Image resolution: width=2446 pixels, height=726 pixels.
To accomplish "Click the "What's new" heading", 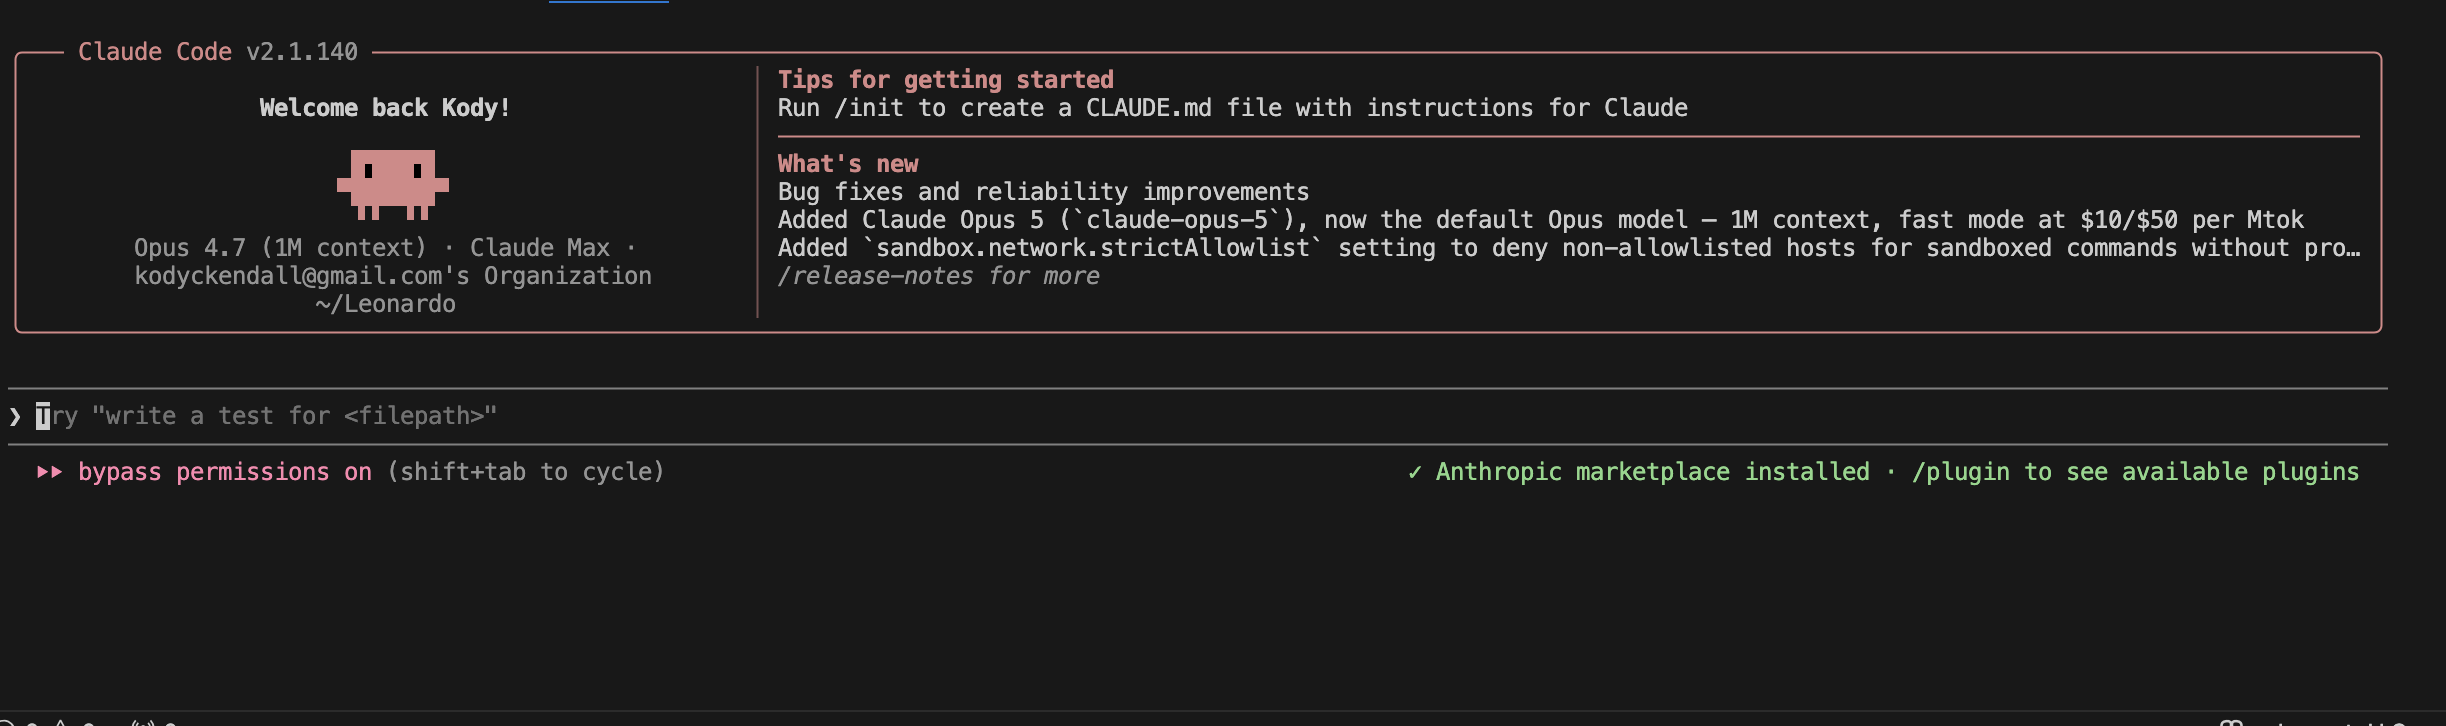I will [x=848, y=164].
